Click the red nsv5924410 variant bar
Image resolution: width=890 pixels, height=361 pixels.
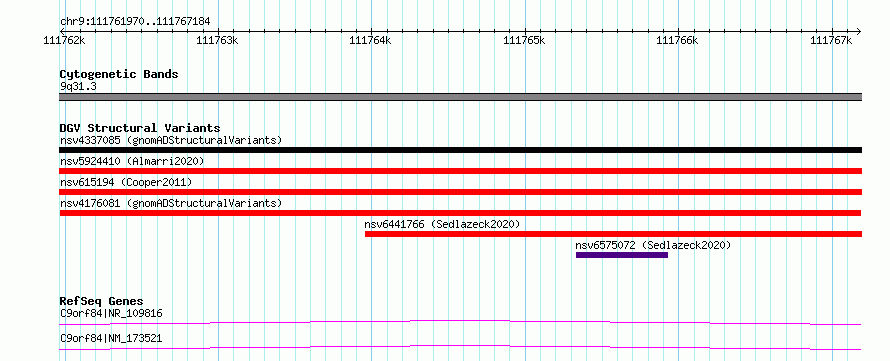[x=460, y=171]
